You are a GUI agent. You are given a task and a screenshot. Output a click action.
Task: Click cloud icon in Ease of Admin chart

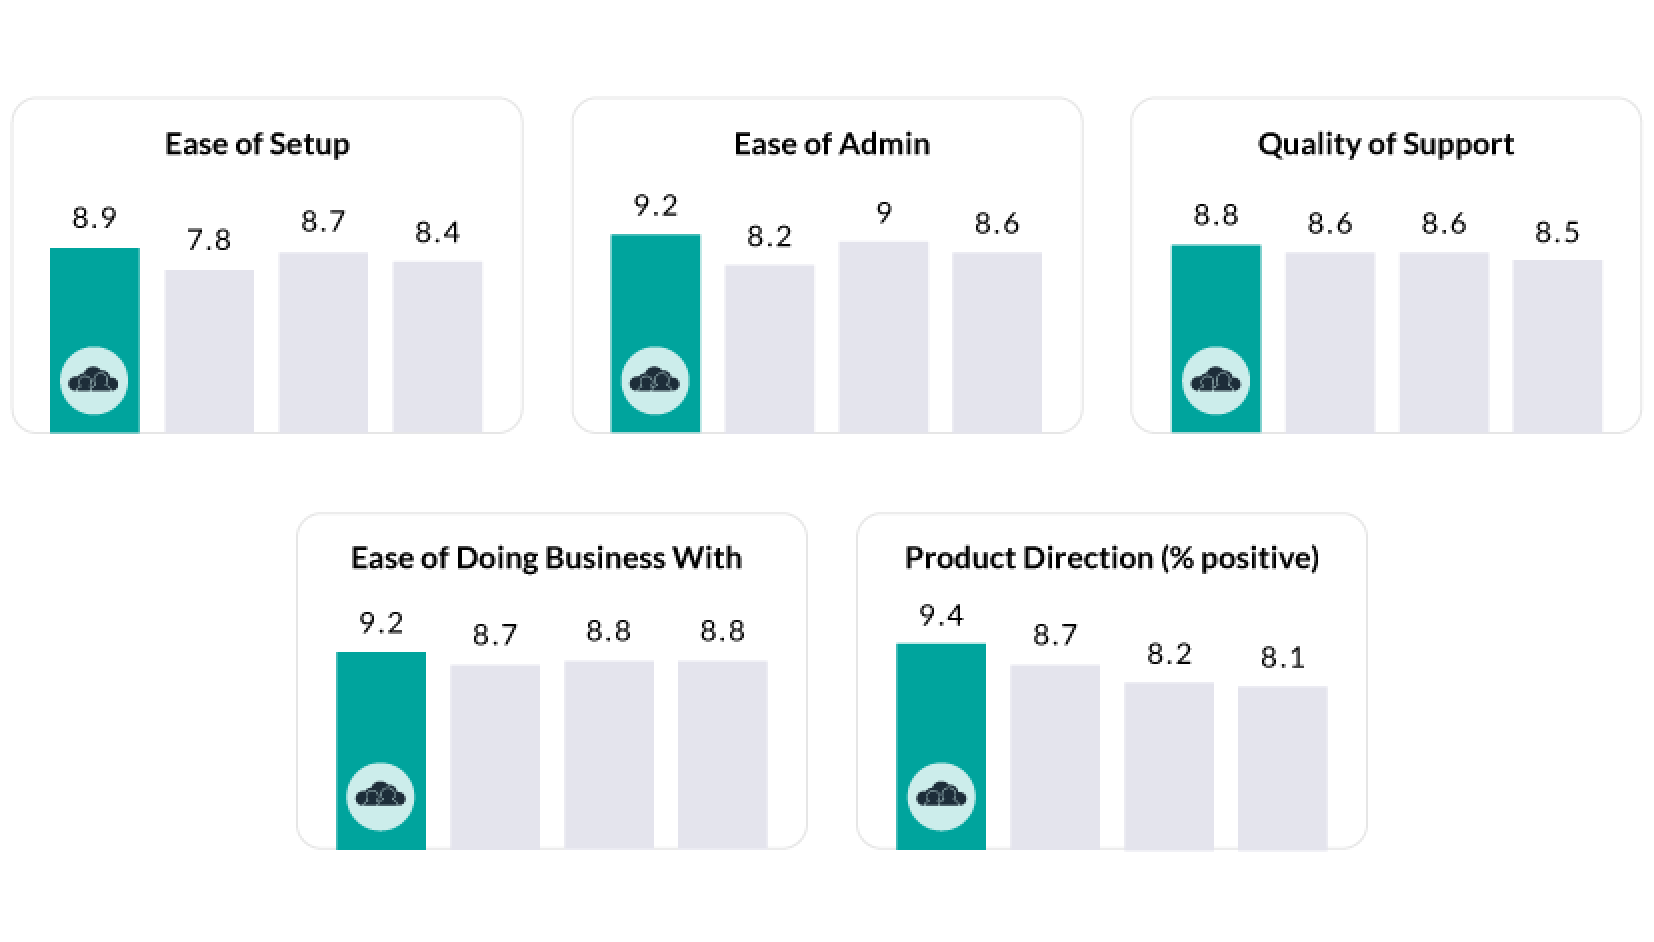(x=655, y=381)
